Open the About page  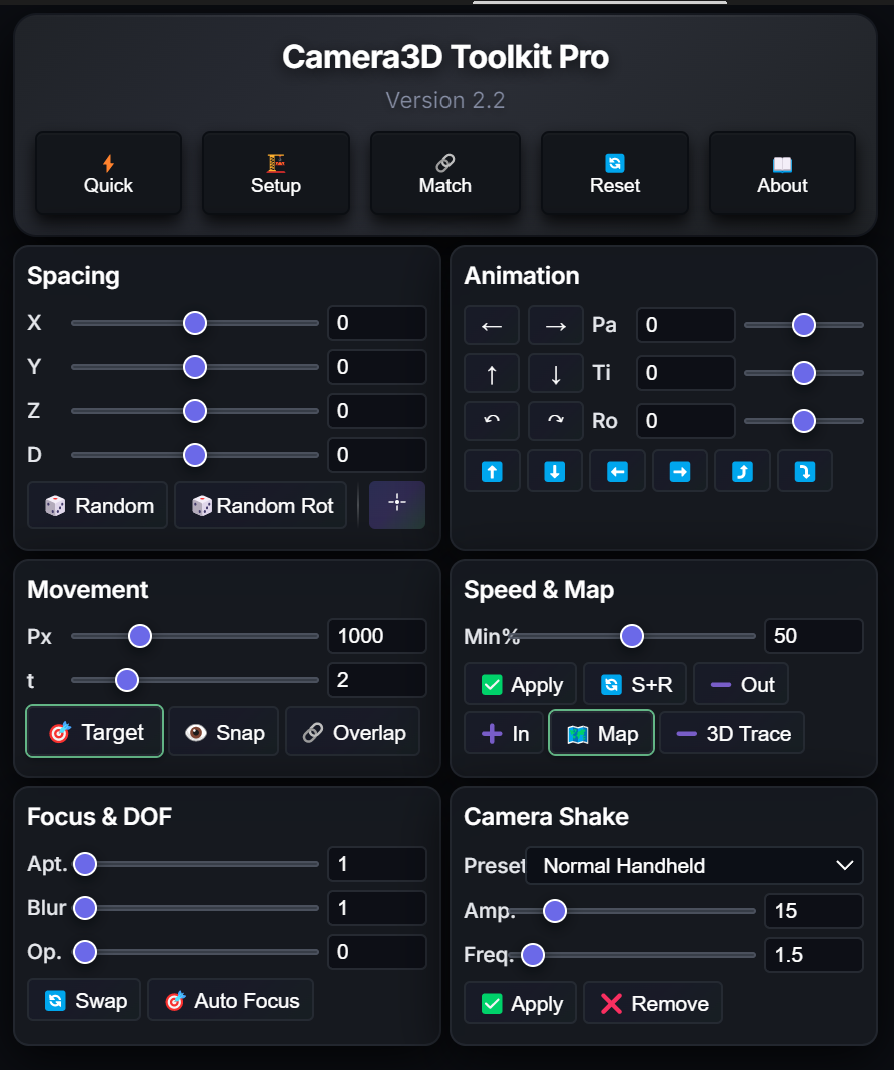pos(782,173)
